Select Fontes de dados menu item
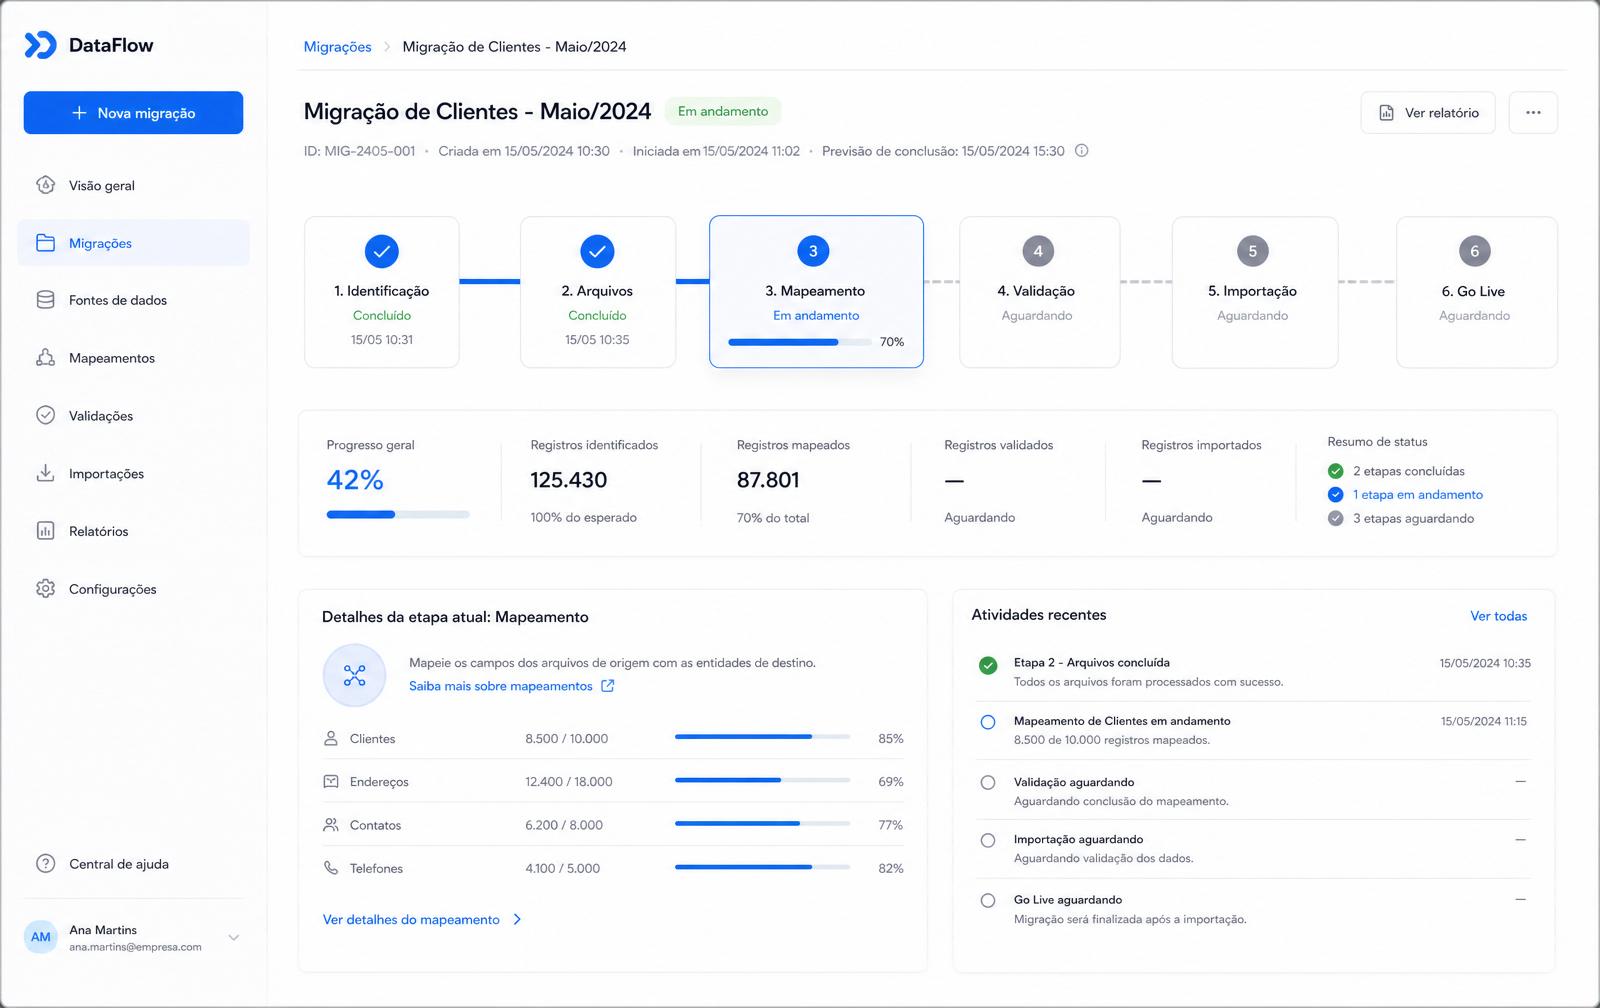The height and width of the screenshot is (1008, 1600). point(134,300)
